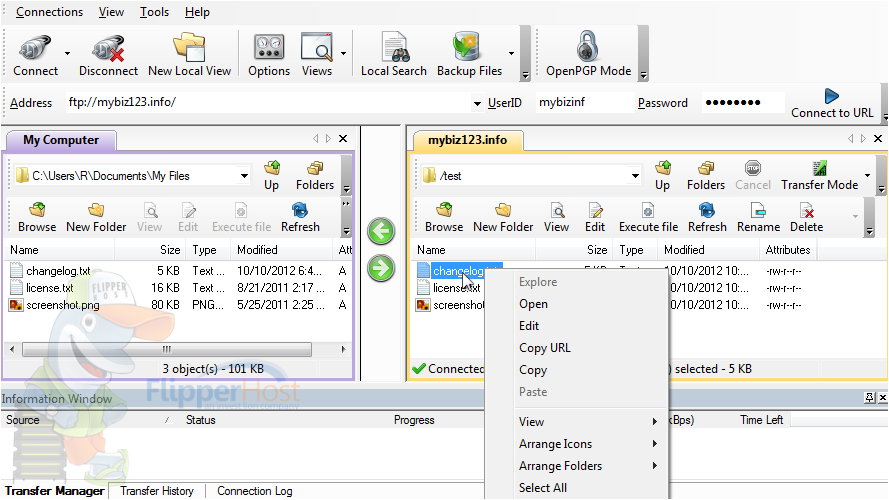Click the Connect to URL arrow
Screen dimensions: 889x500
tap(832, 96)
